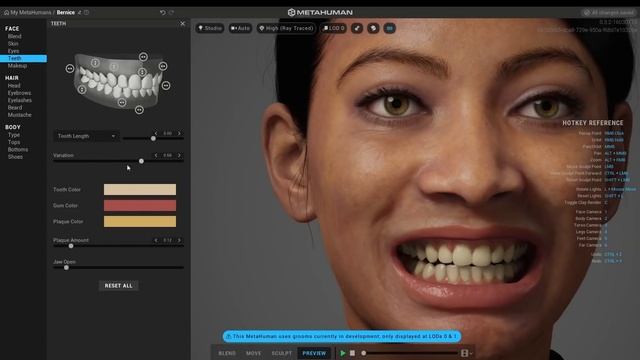Viewport: 640px width, 360px height.
Task: Click the animation timeline scrubber handle
Action: [364, 353]
